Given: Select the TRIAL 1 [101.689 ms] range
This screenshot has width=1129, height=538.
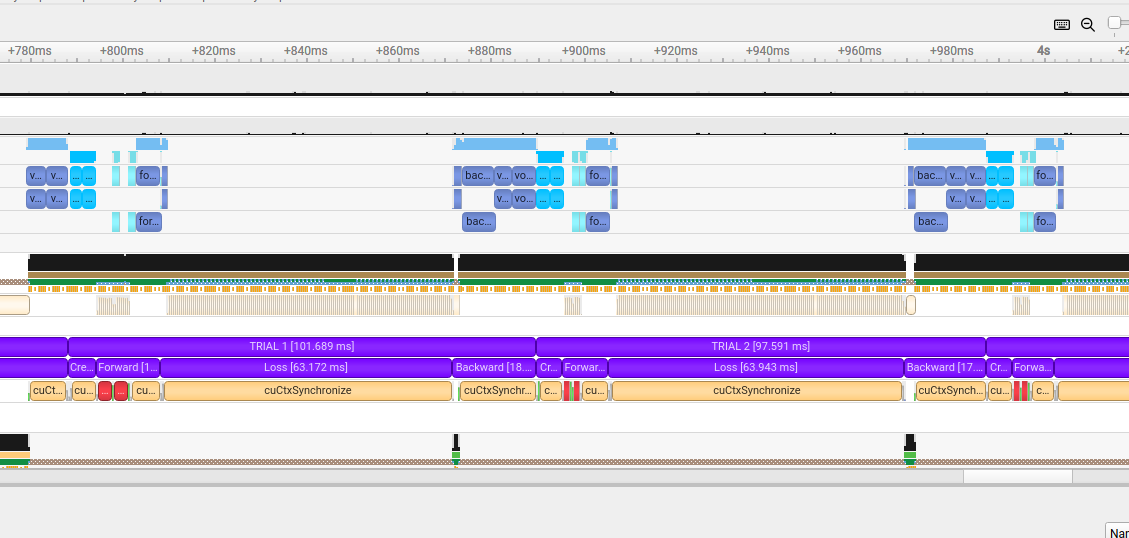Looking at the screenshot, I should 301,347.
